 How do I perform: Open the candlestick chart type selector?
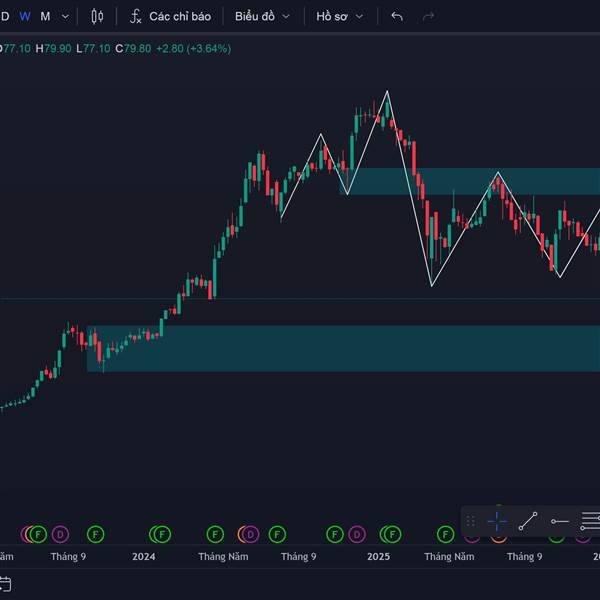tap(97, 16)
